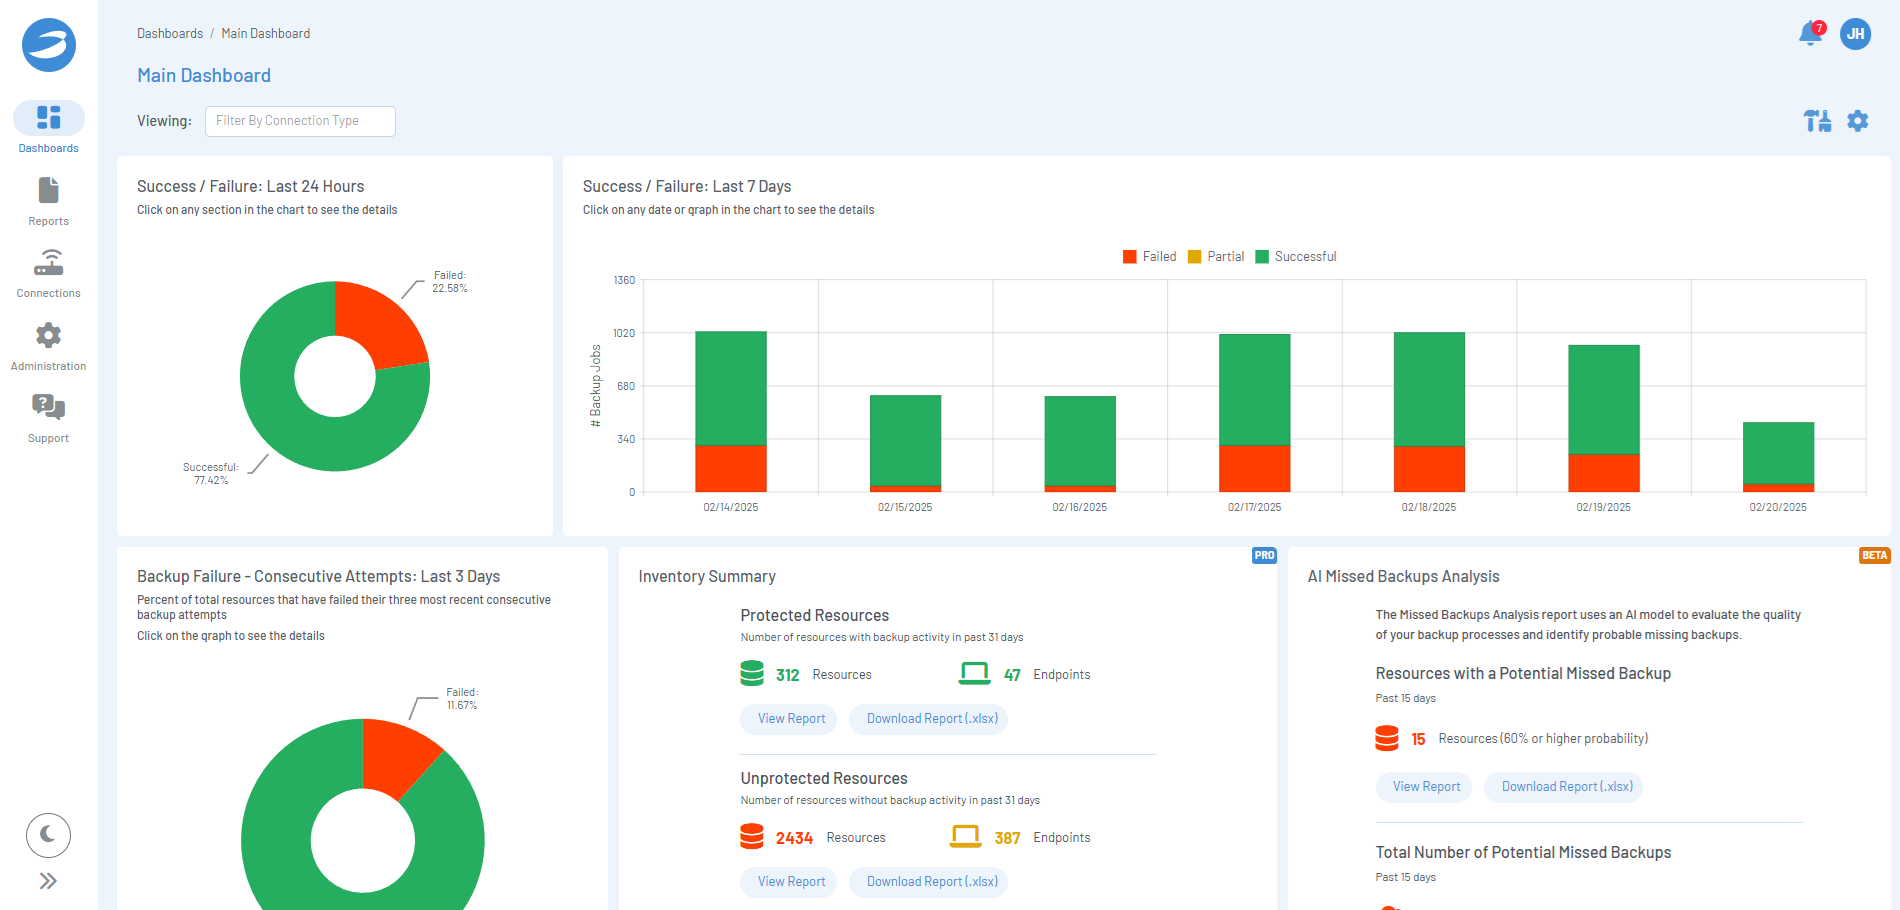This screenshot has width=1900, height=910.
Task: Click the '47' protected endpoints count
Action: coord(1012,675)
